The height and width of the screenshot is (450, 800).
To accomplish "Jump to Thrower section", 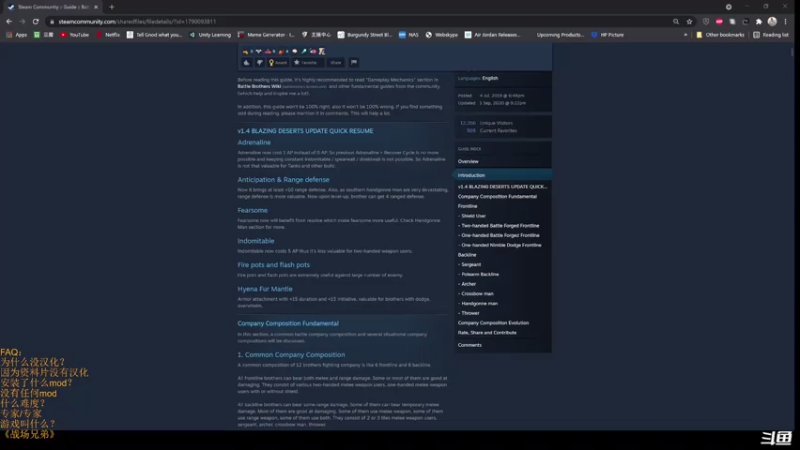I will click(x=469, y=313).
